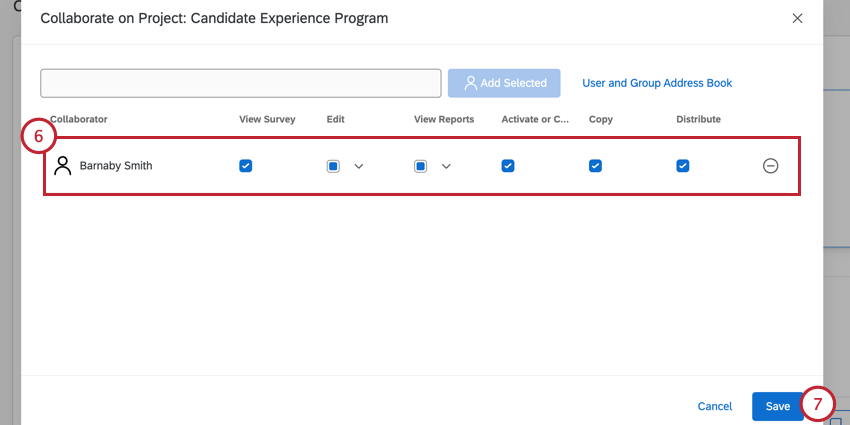Uncheck the Distribute permission checkbox
The image size is (850, 425).
(683, 166)
